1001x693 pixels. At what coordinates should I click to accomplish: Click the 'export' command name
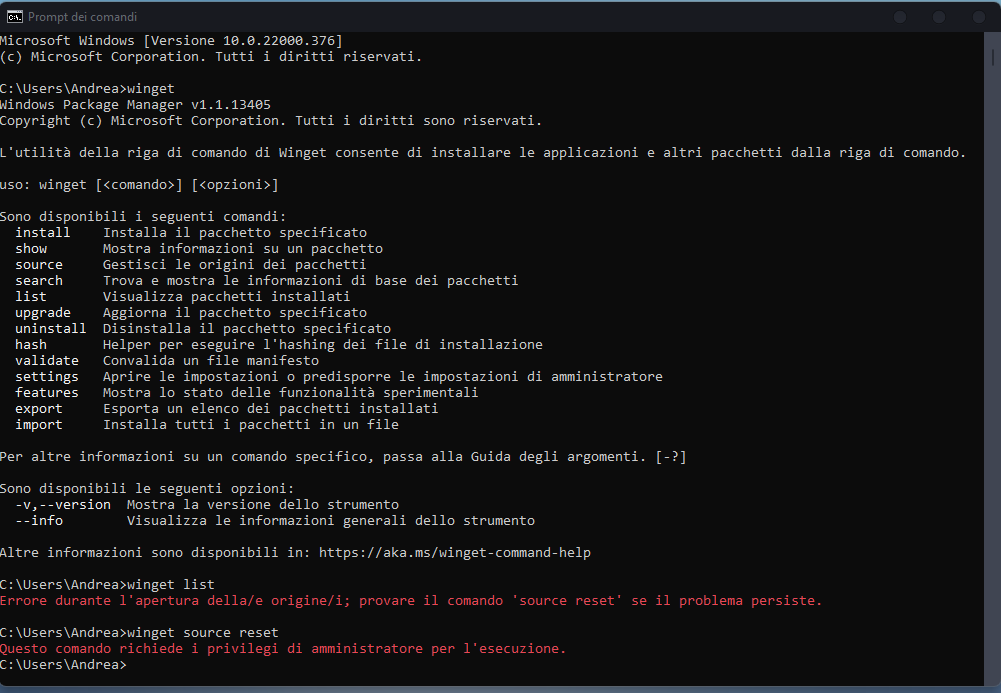[x=39, y=408]
